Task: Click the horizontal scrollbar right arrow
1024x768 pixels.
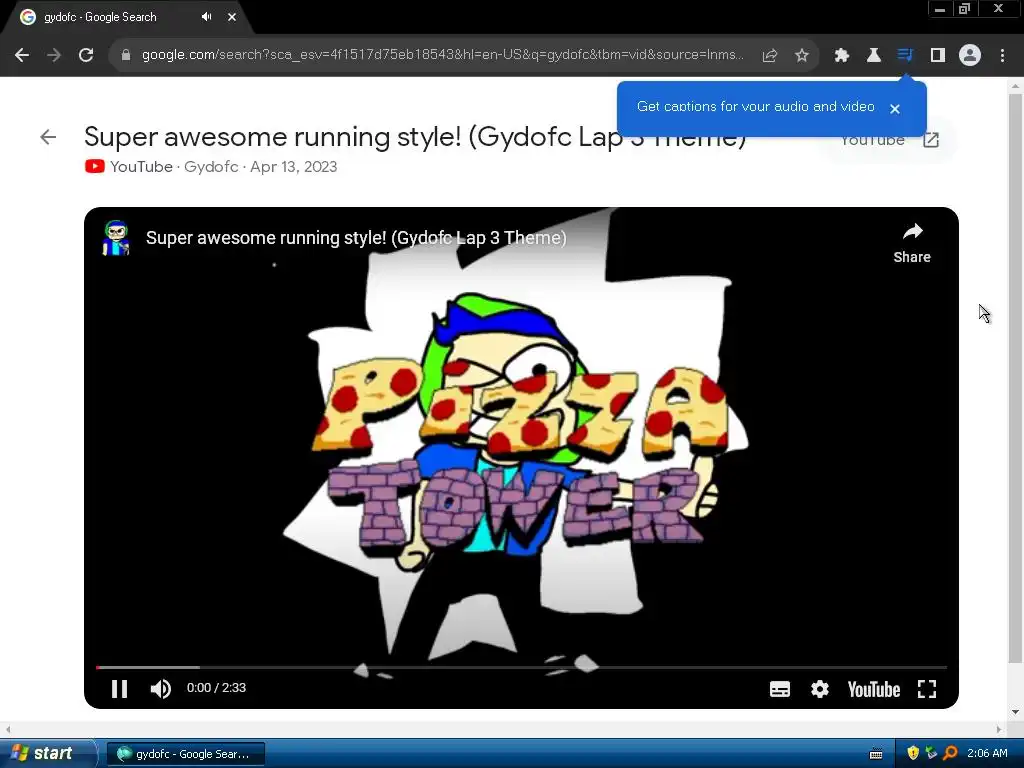Action: 999,729
